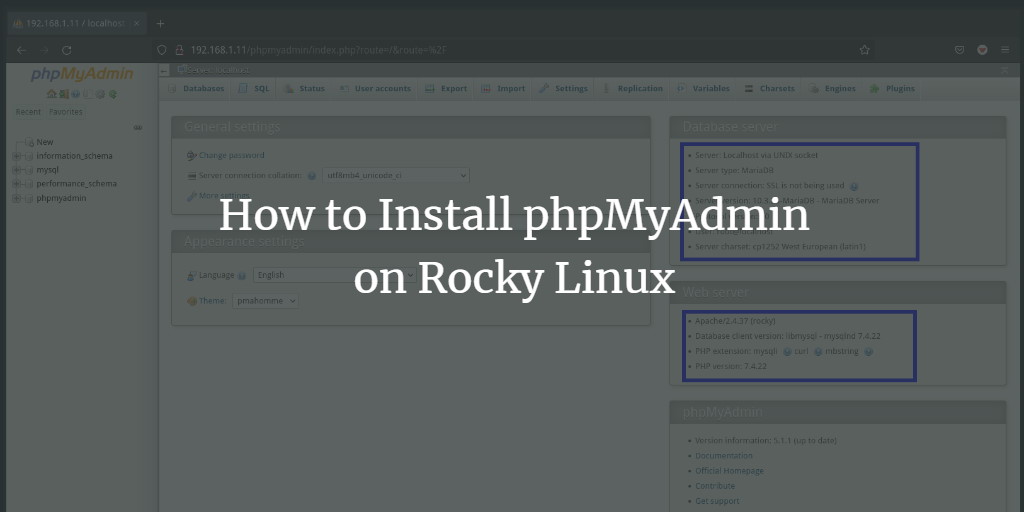Select the Recent tab in sidebar
1024x512 pixels.
[28, 112]
